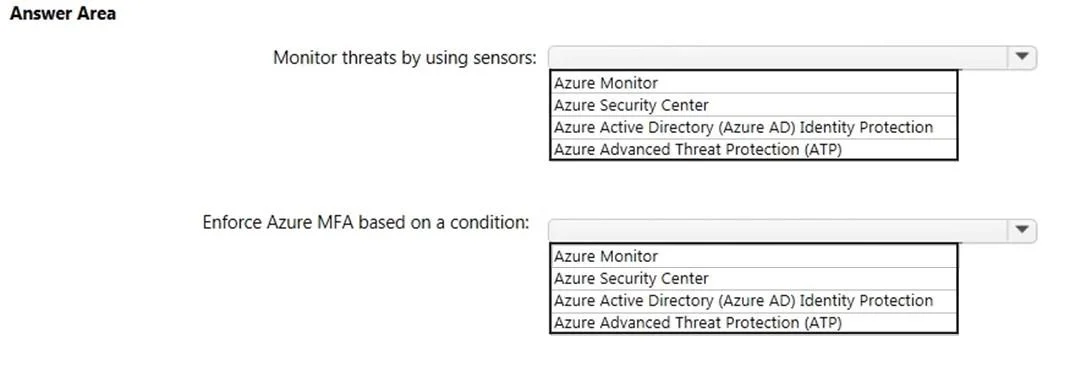
Task: Select Azure Security Center in the MFA list
Action: click(754, 279)
